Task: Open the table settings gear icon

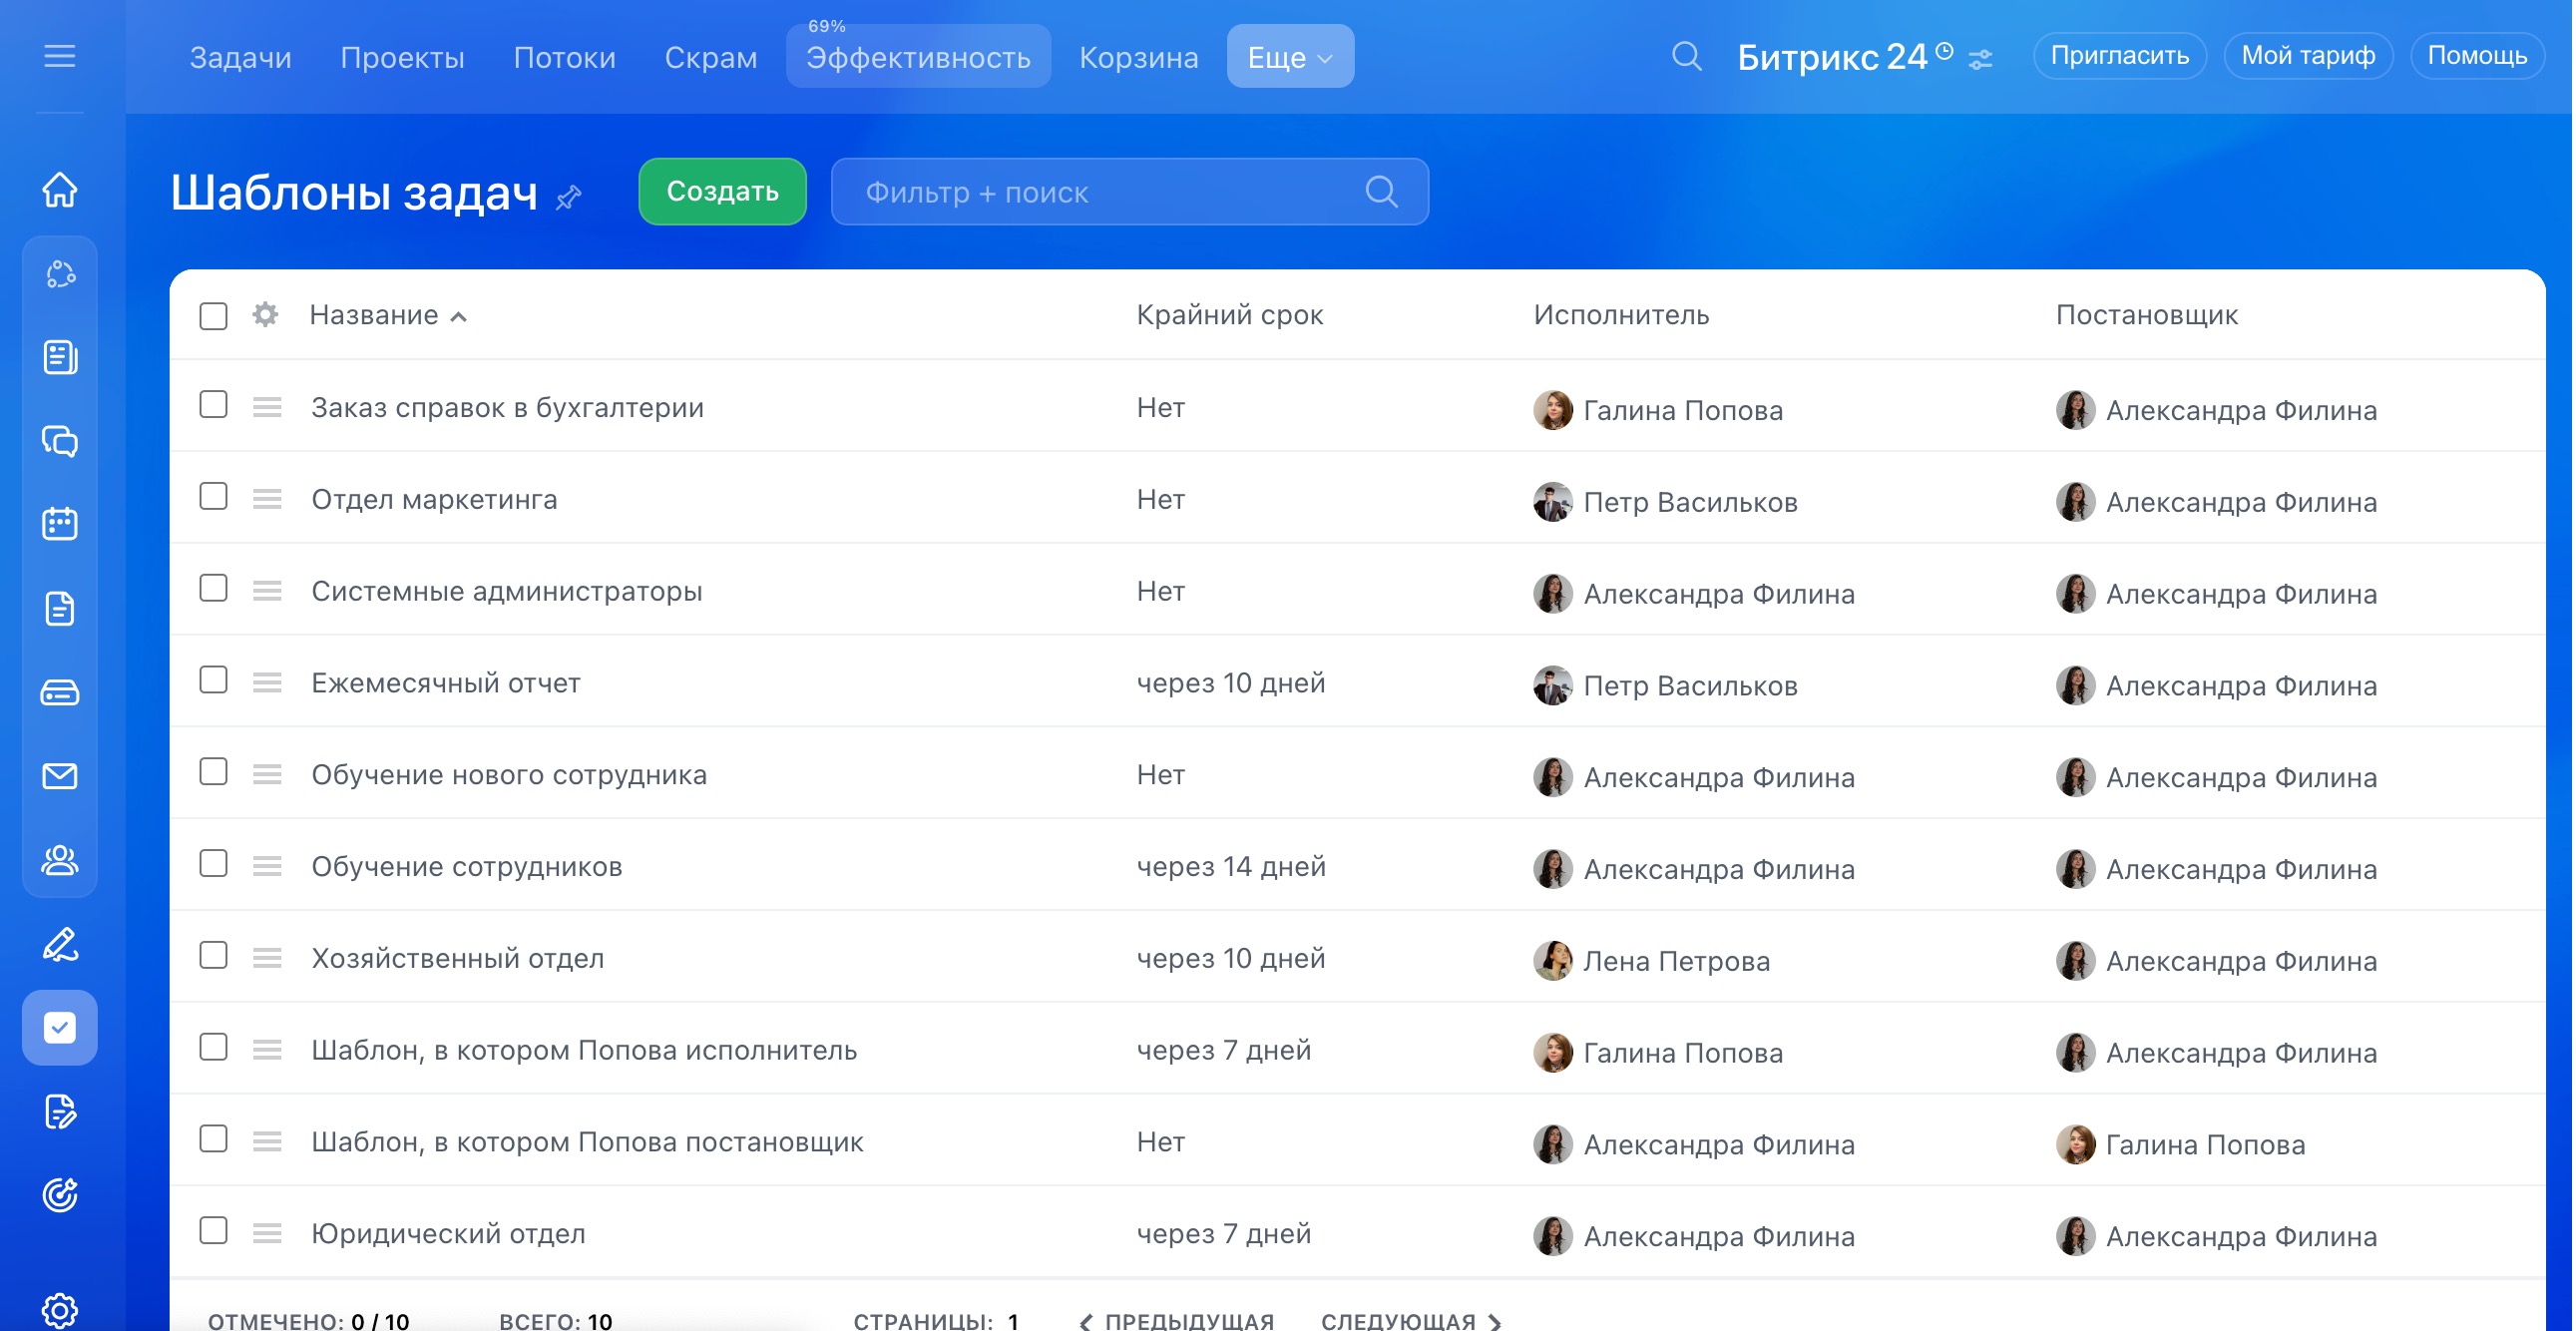Action: (265, 315)
